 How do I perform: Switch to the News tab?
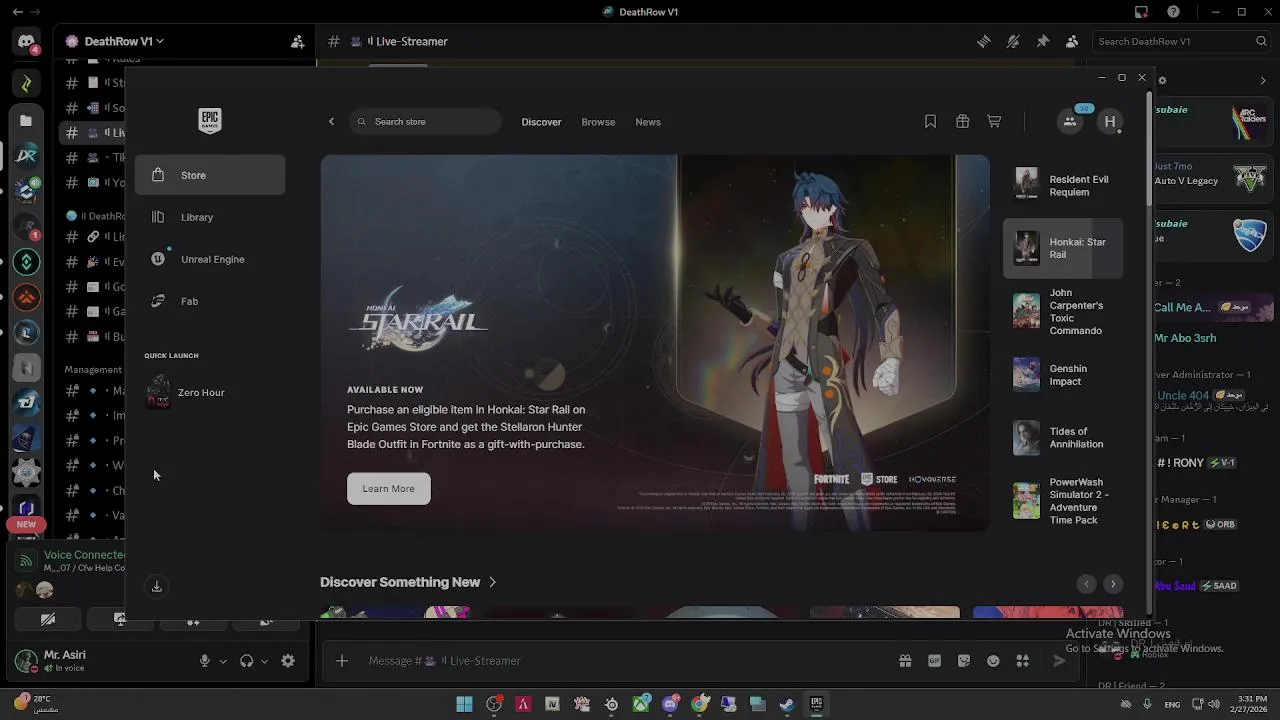(648, 122)
